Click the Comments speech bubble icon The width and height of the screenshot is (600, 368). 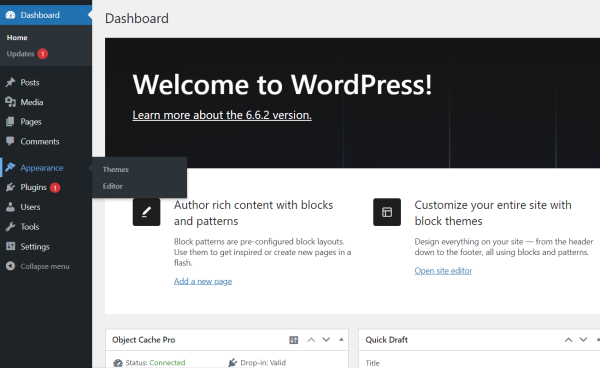(10, 141)
